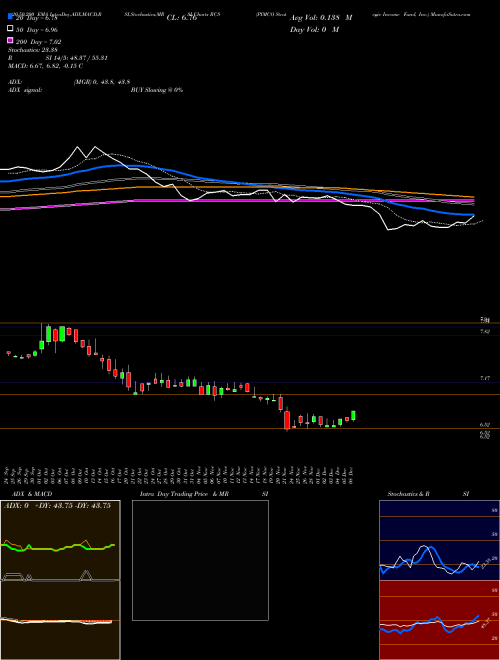Select the '200 Day = 7.02' legend text
The height and width of the screenshot is (660, 500).
38,42
